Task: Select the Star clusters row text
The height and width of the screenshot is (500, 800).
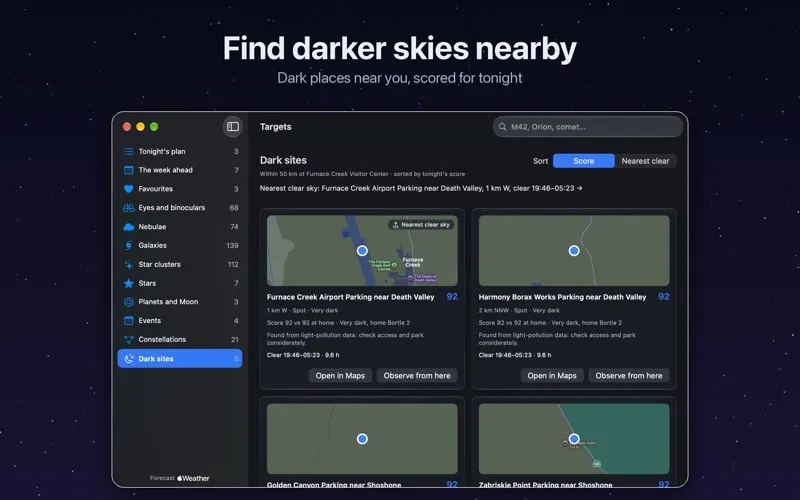Action: (159, 264)
